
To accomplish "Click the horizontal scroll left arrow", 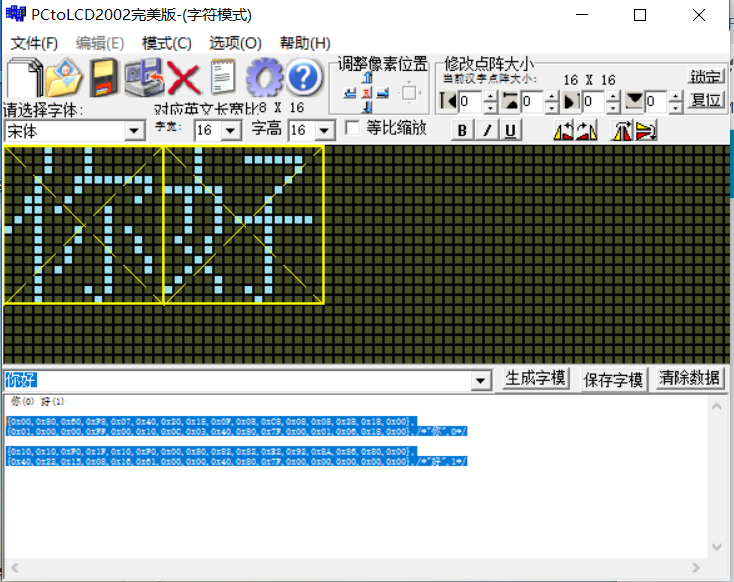I will click(x=15, y=567).
